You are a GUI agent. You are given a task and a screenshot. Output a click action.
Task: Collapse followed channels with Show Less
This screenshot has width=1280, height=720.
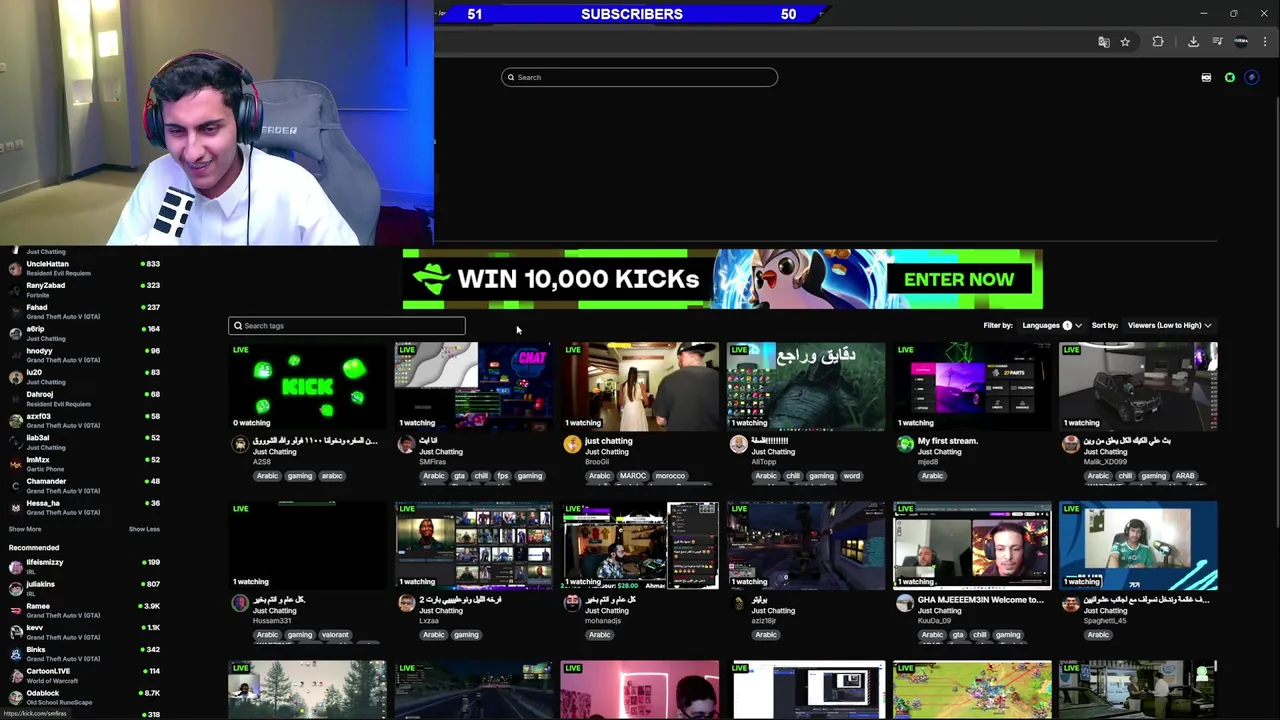(144, 529)
